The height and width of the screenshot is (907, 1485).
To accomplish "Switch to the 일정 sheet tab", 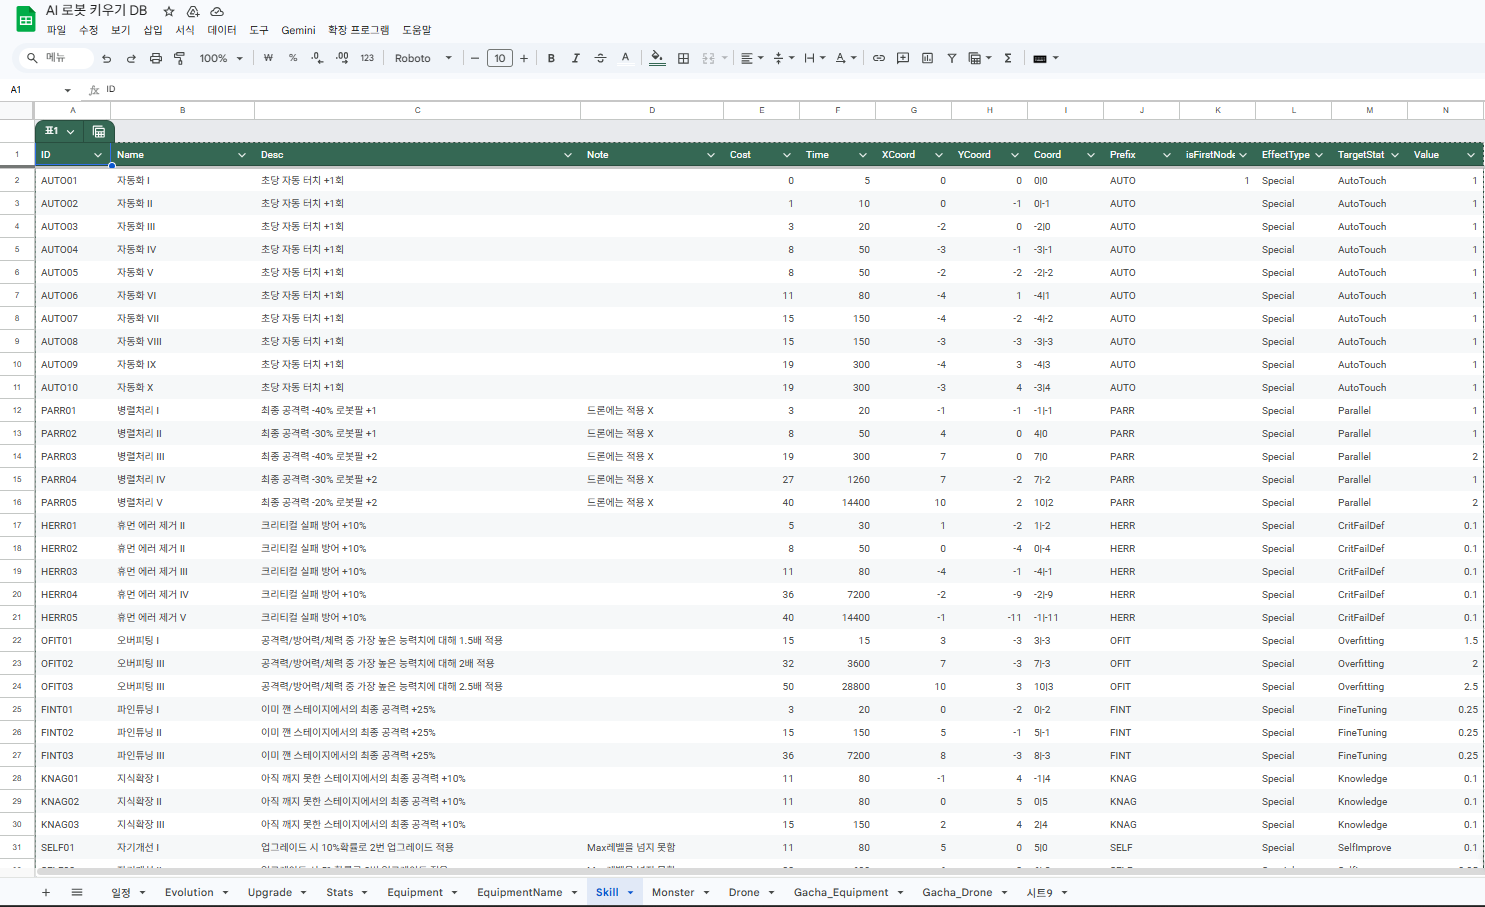I will tap(128, 892).
